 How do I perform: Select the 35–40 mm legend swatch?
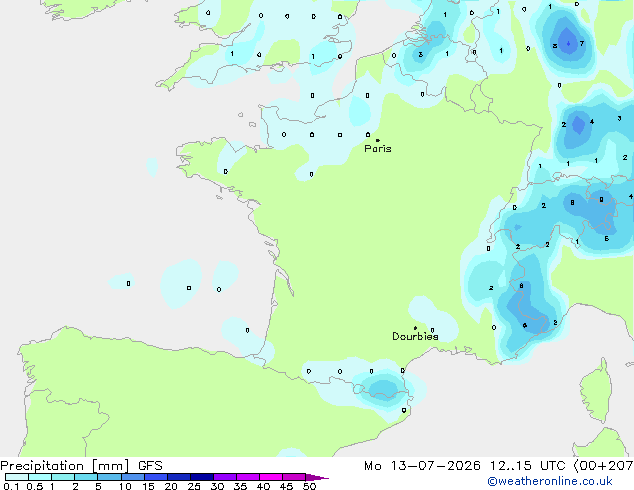tap(247, 477)
